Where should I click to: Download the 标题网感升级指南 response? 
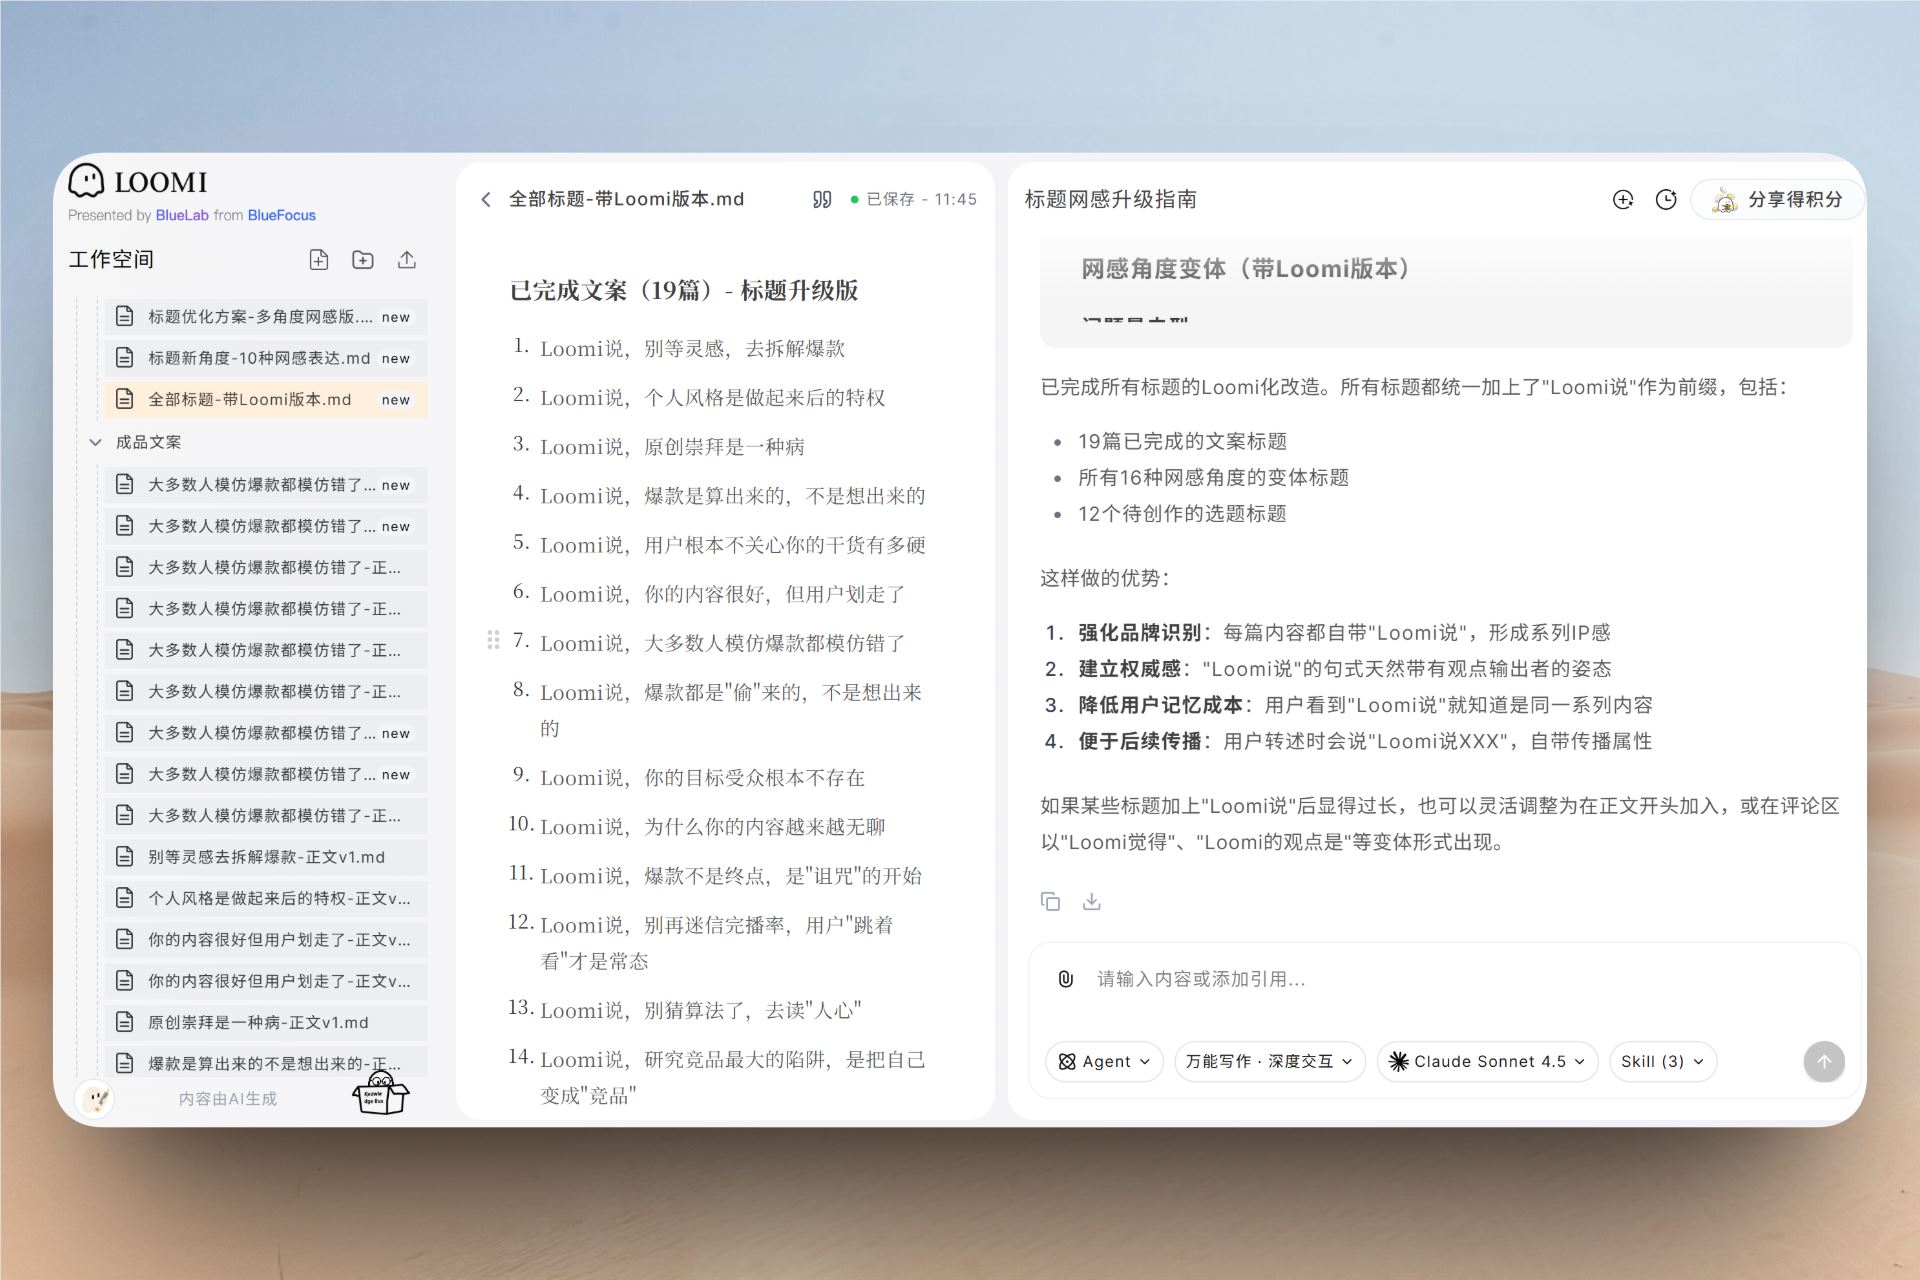(1091, 901)
